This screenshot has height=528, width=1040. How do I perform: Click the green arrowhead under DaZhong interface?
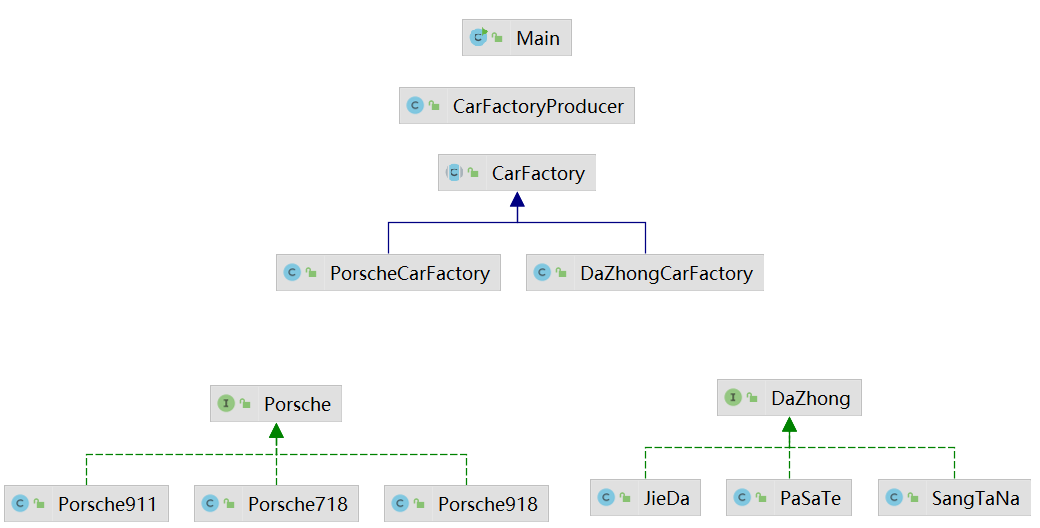point(789,425)
